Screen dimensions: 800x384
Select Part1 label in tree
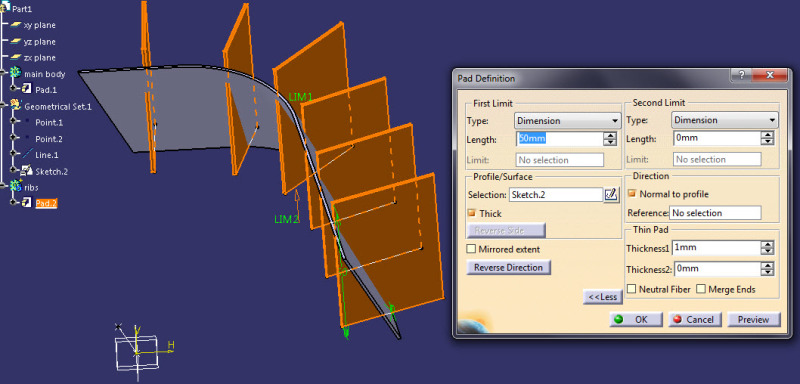(22, 9)
